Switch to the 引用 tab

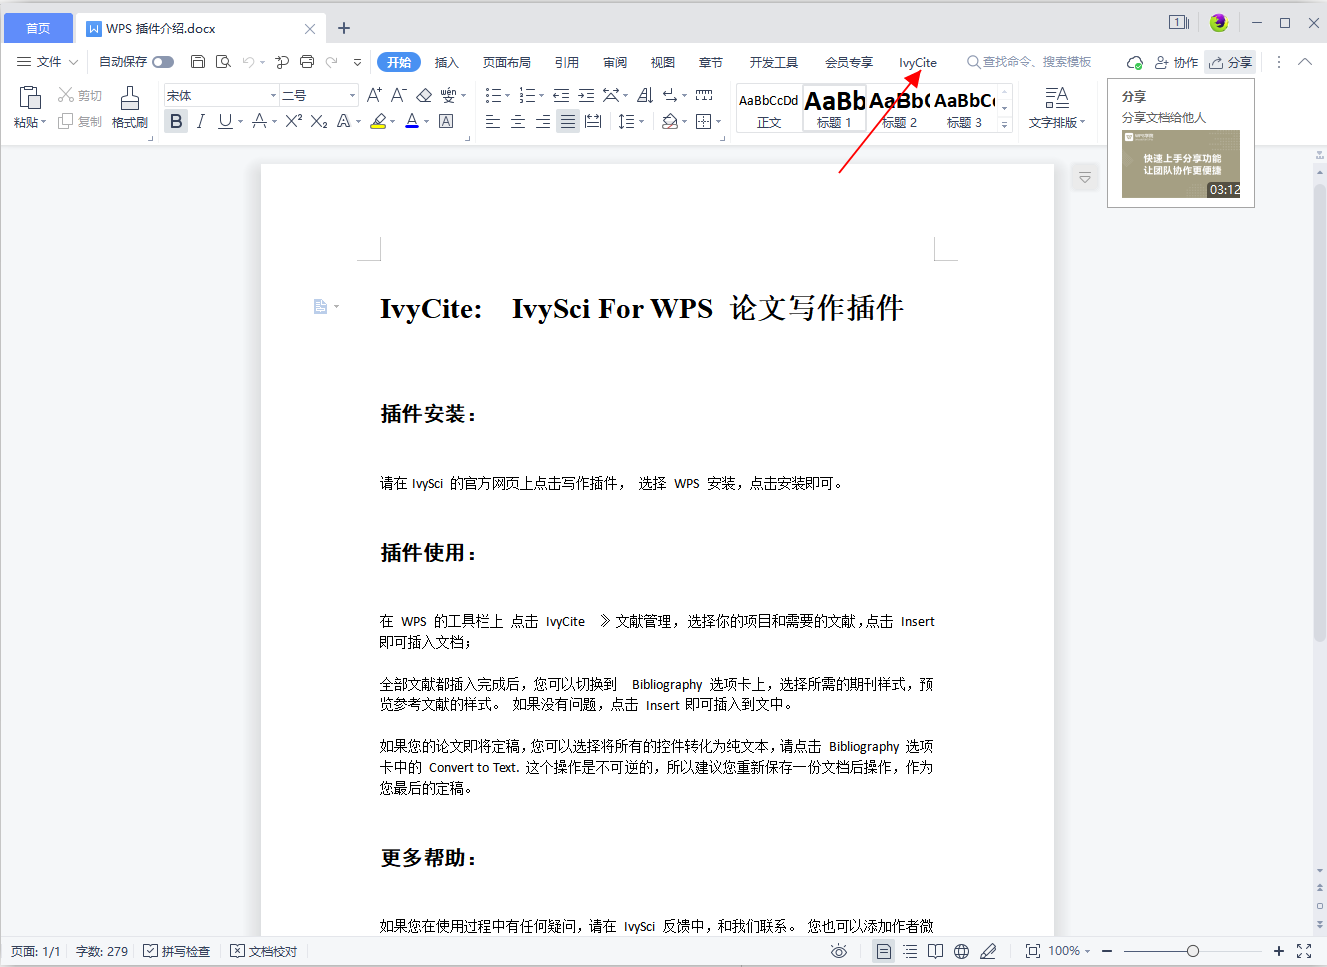[567, 62]
